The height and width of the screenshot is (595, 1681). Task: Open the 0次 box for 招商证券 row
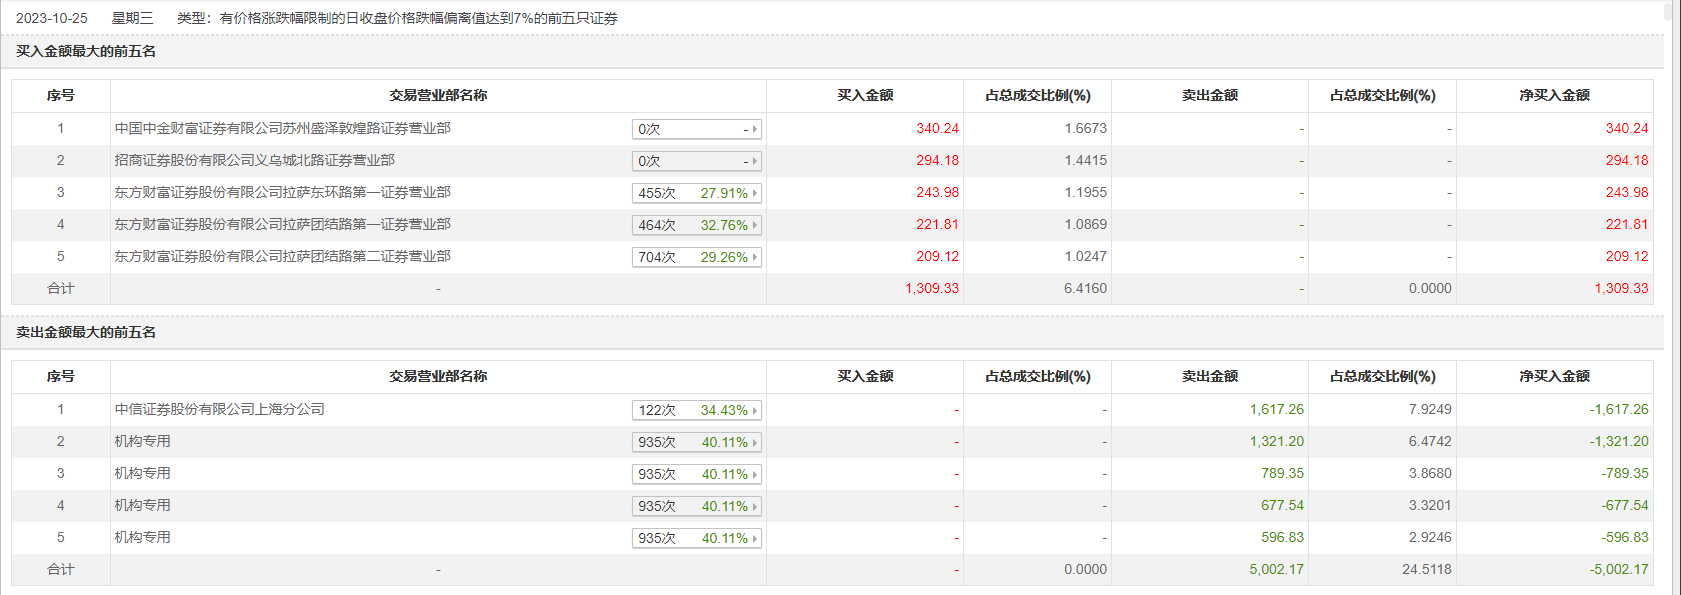point(696,161)
